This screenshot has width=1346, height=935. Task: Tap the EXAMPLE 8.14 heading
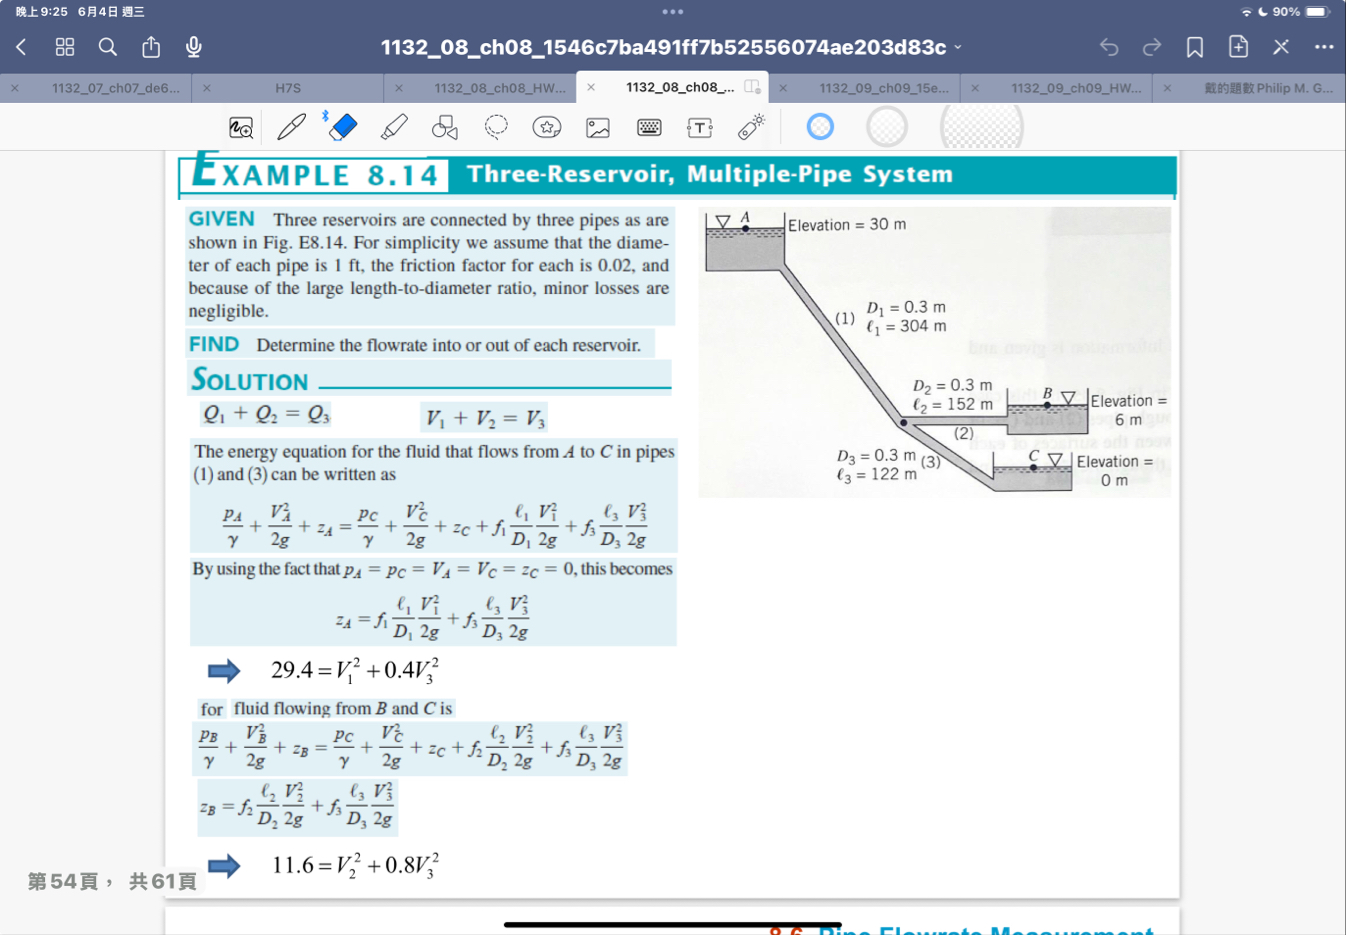315,172
